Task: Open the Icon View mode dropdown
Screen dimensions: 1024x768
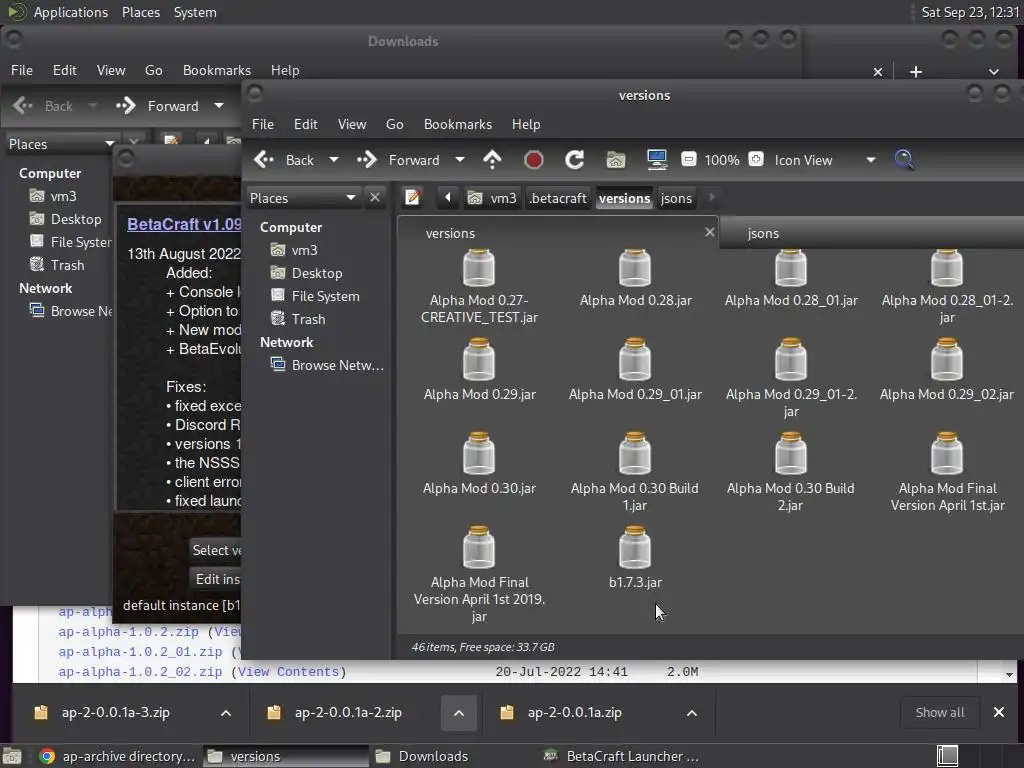Action: (x=825, y=160)
